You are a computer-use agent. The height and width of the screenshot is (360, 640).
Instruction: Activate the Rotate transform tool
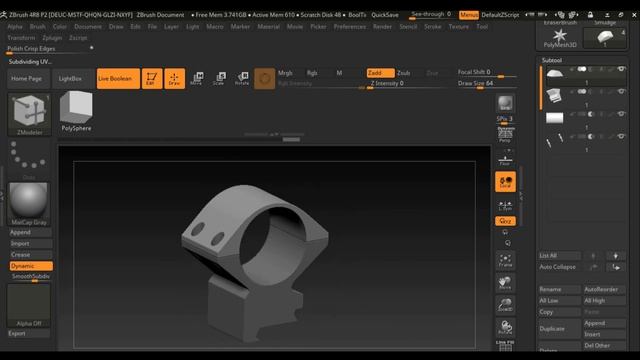click(242, 78)
